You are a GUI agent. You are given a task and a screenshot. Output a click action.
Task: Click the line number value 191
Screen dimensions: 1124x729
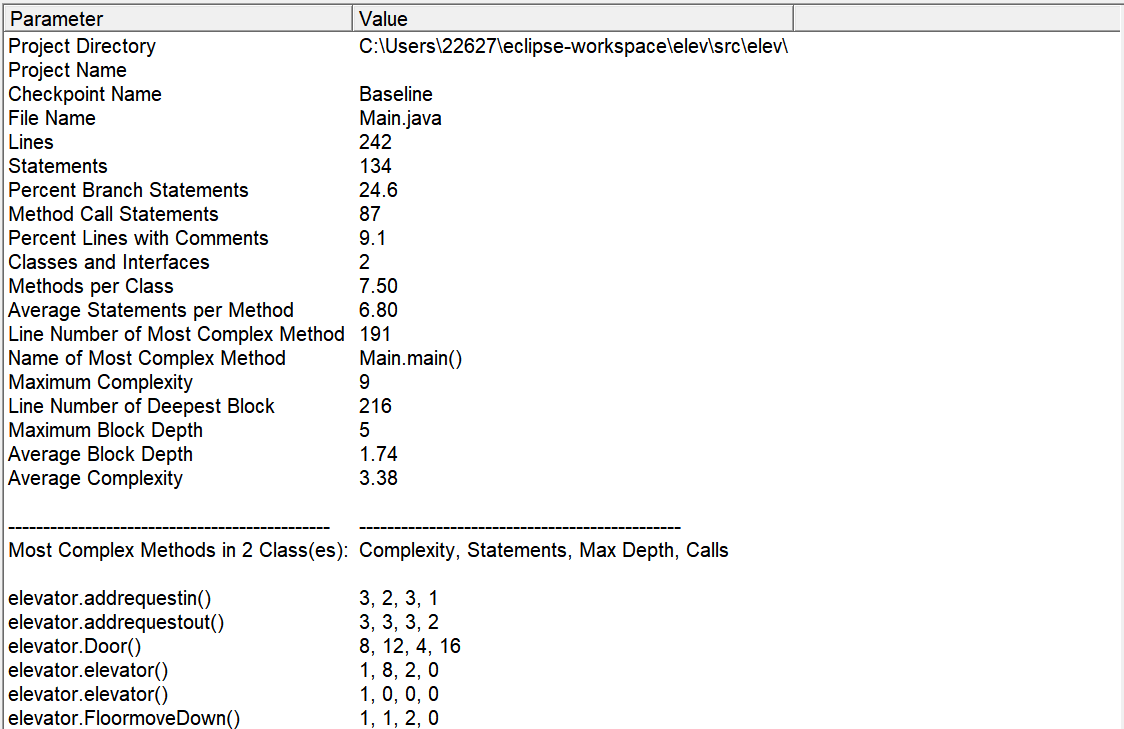[x=375, y=335]
